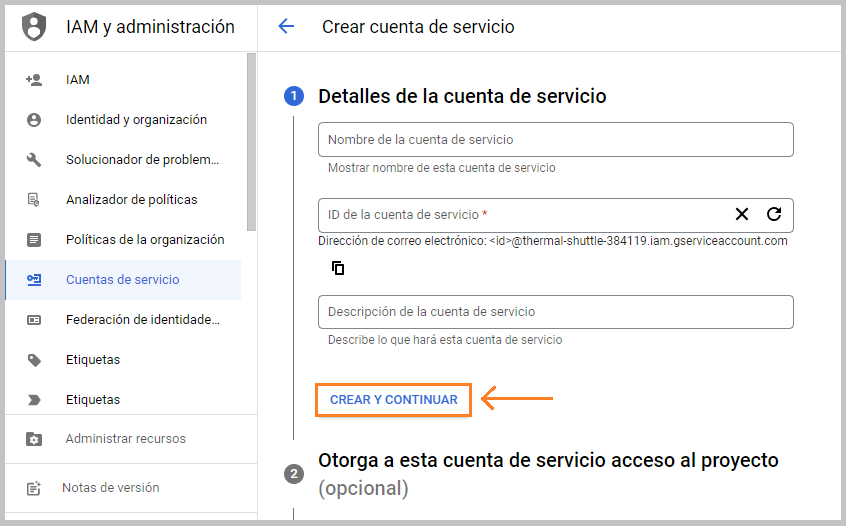Regenerate the service account ID with the refresh icon

(774, 214)
